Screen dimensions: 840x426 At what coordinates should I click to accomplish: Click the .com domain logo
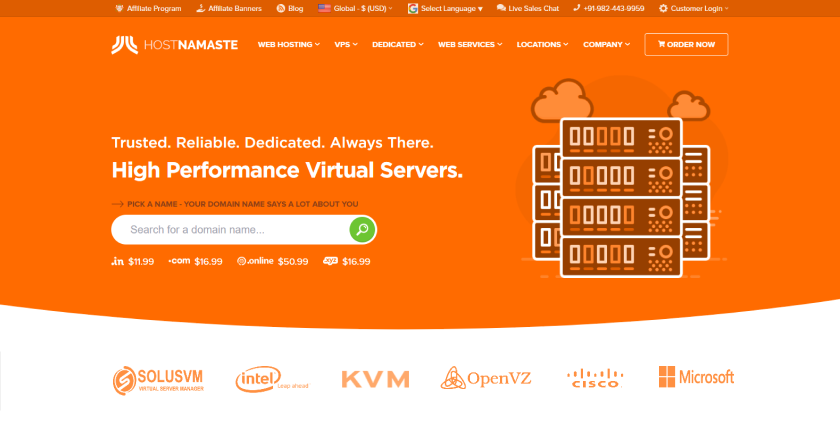(179, 261)
